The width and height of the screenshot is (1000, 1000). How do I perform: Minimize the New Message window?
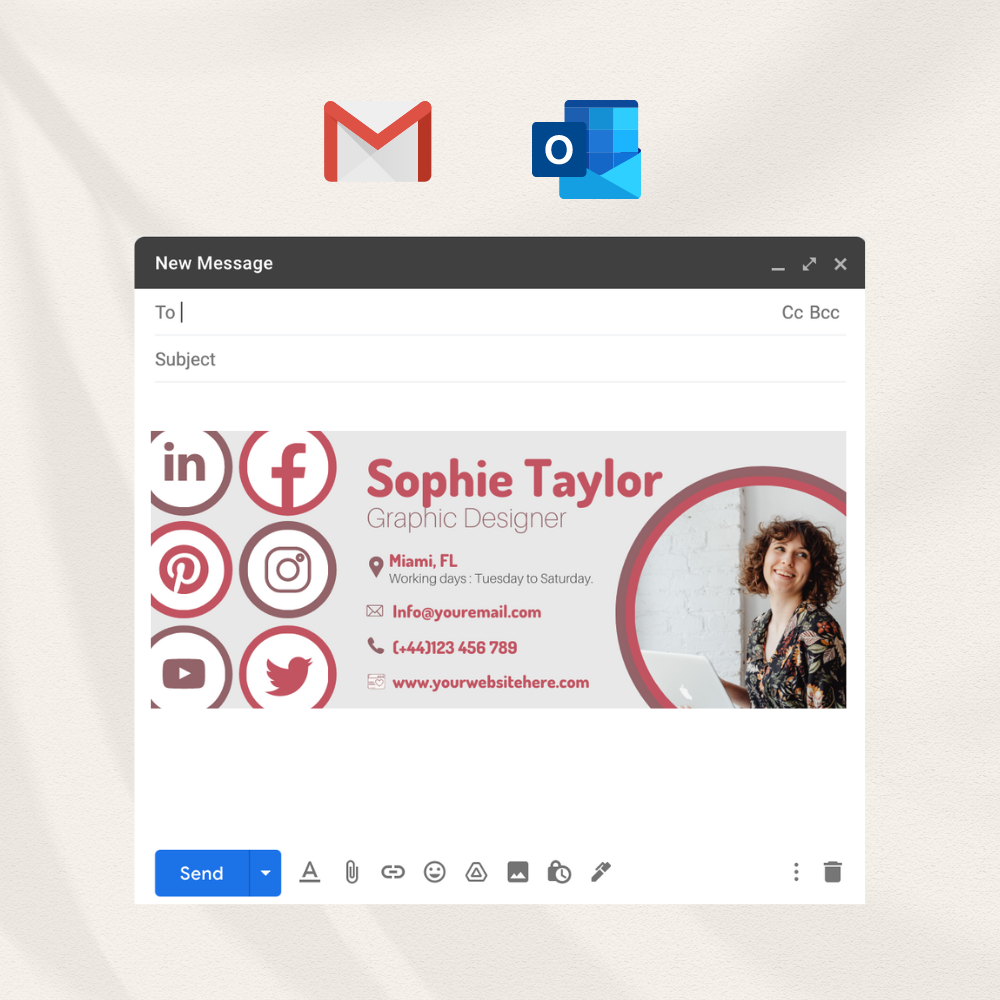click(778, 268)
